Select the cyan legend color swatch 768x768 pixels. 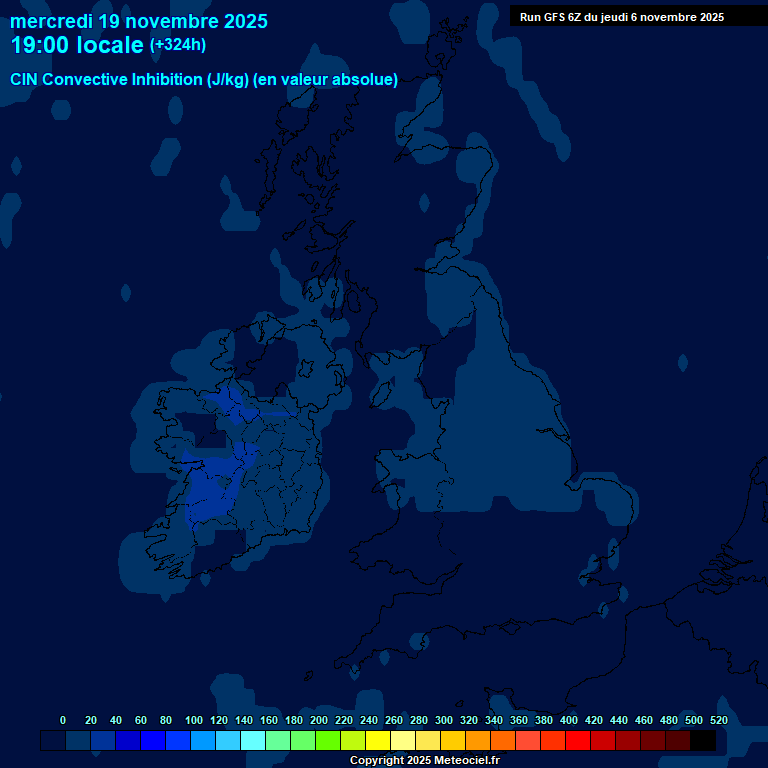coord(253,740)
